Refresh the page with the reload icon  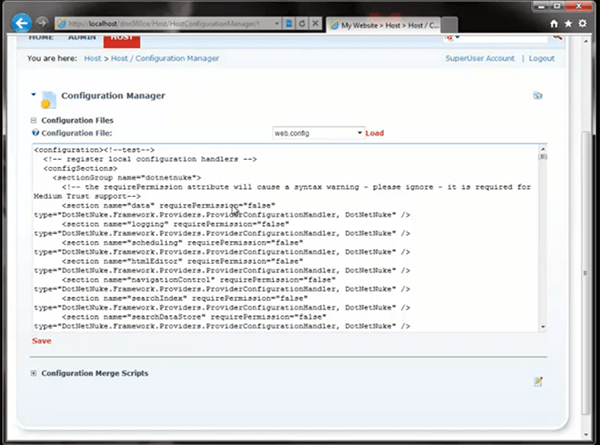point(302,23)
